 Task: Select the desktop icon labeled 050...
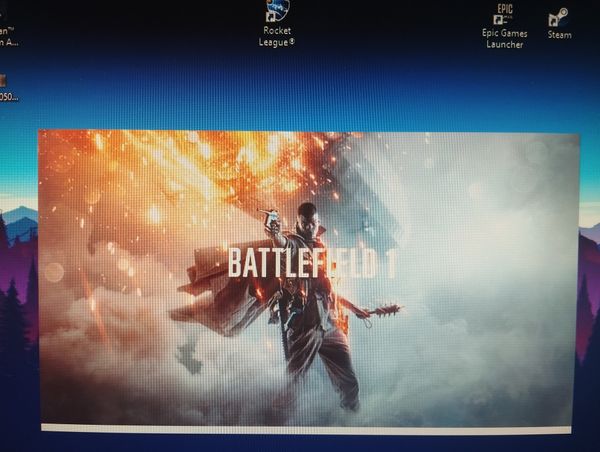(7, 88)
